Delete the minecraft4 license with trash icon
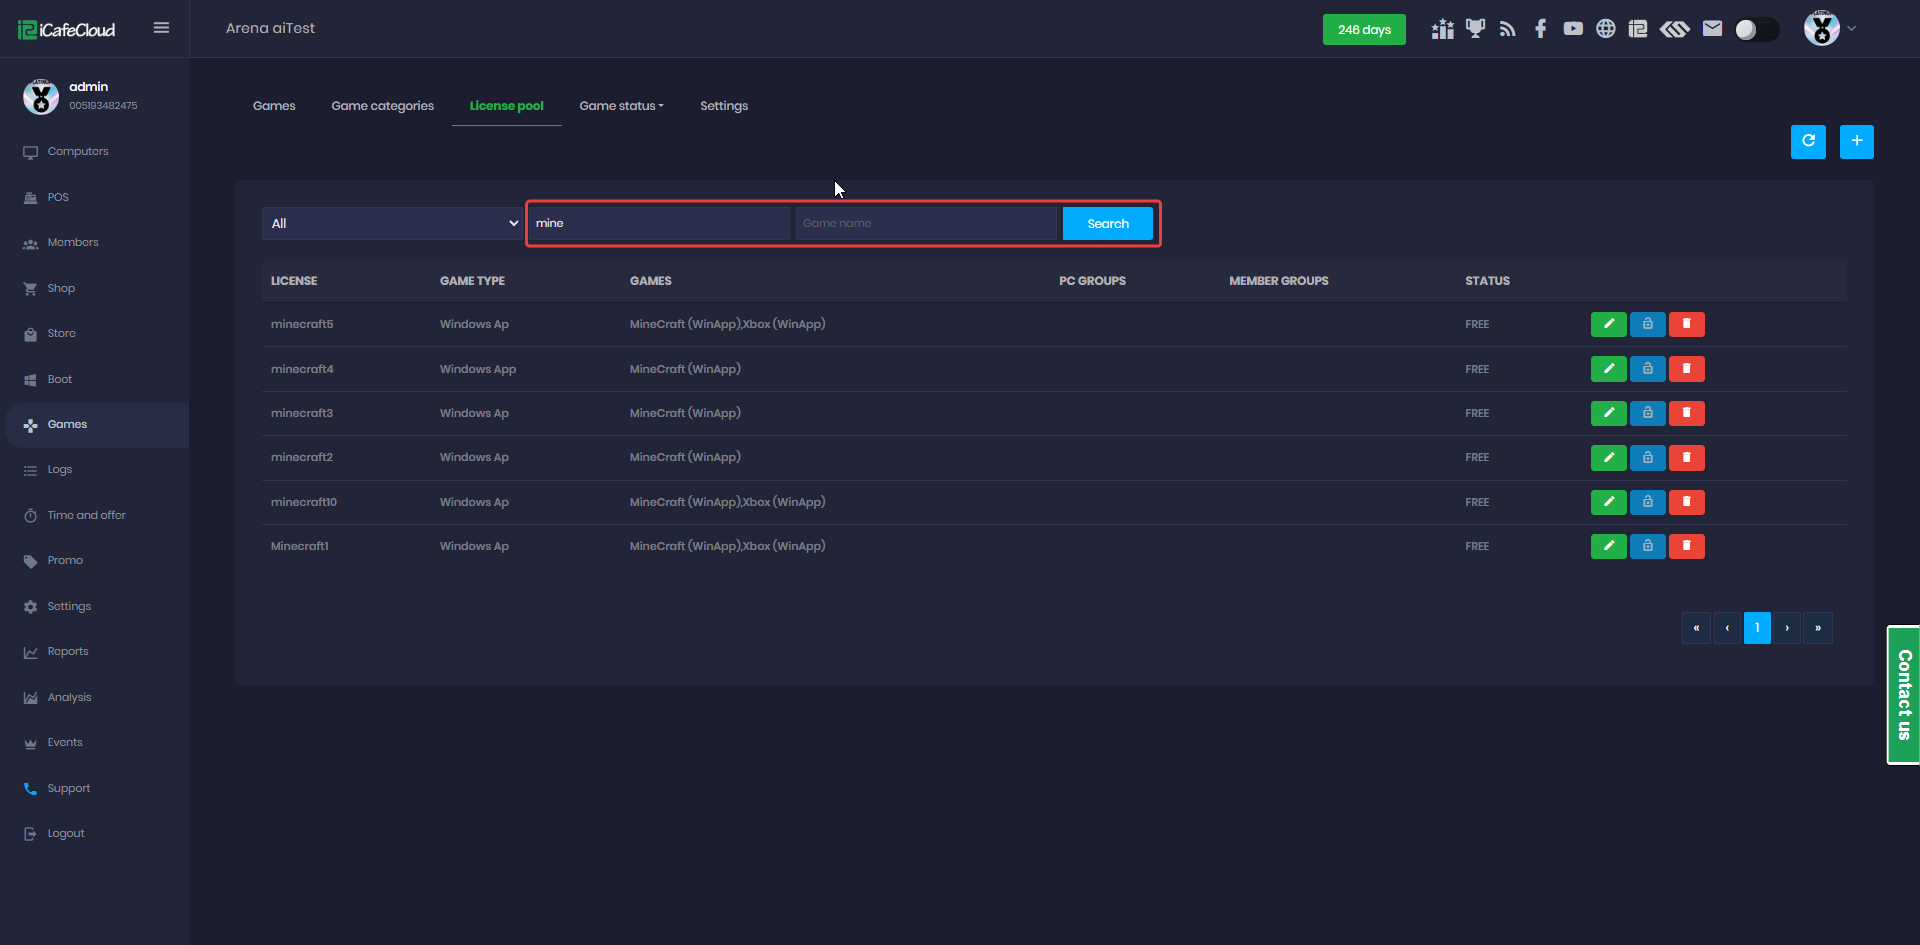Viewport: 1920px width, 945px height. pos(1686,369)
